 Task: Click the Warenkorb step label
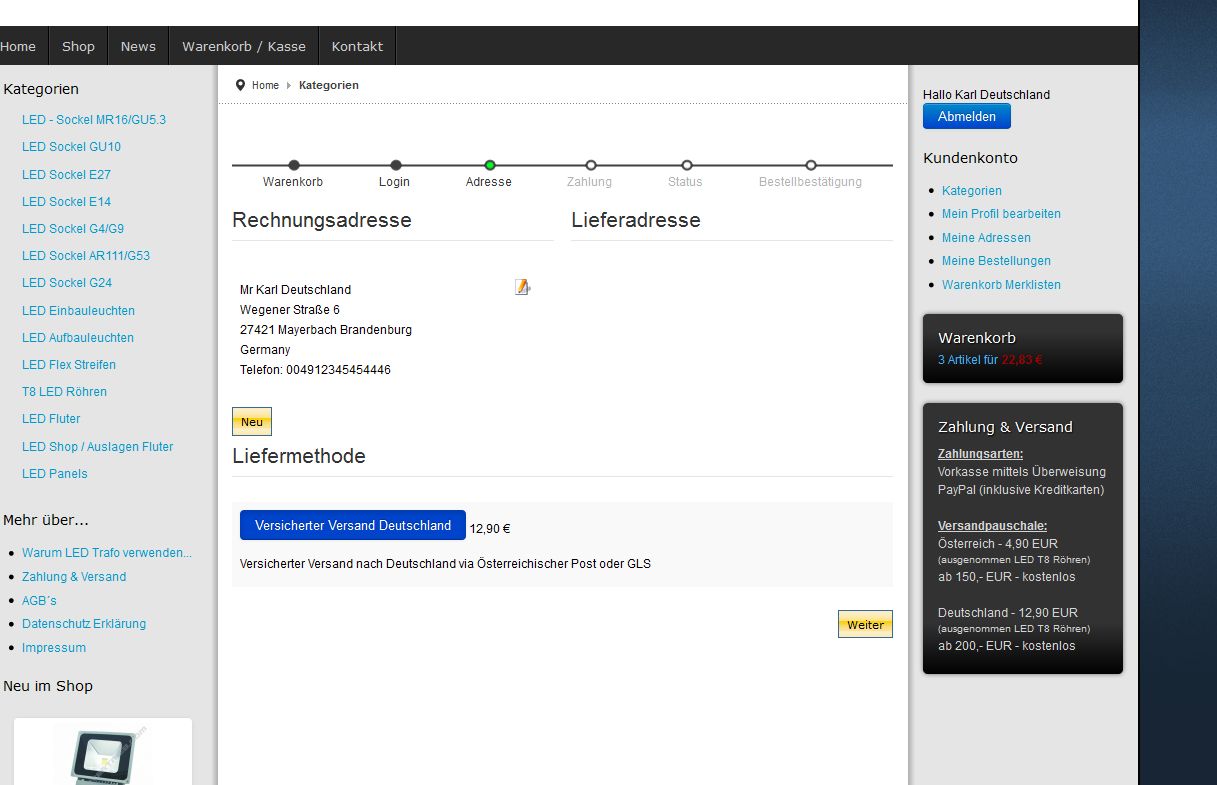pos(293,182)
